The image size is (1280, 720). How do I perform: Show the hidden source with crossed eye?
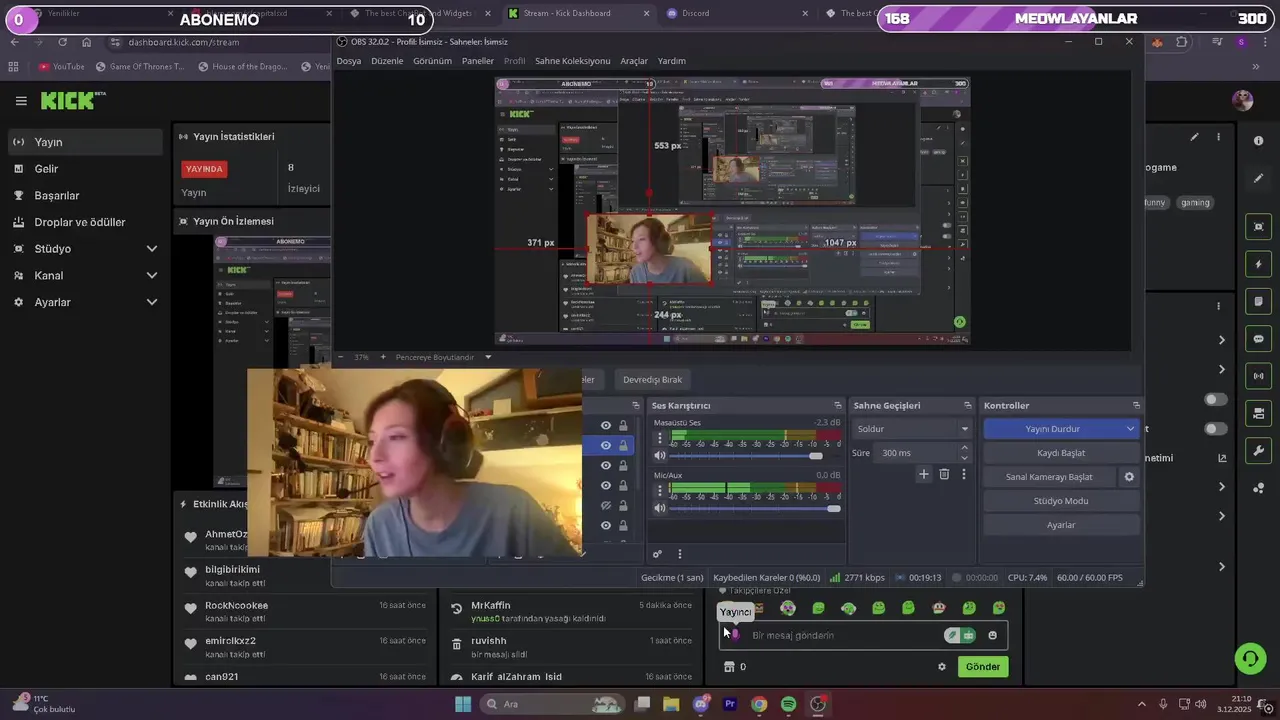pyautogui.click(x=605, y=505)
